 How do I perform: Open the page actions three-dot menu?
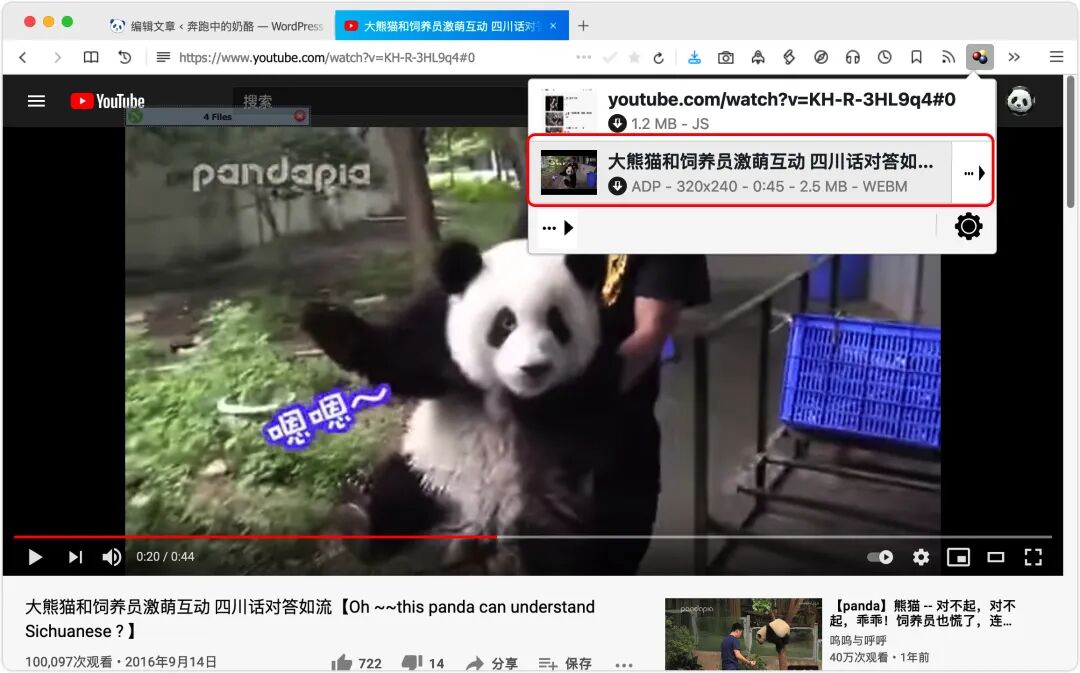coord(583,57)
